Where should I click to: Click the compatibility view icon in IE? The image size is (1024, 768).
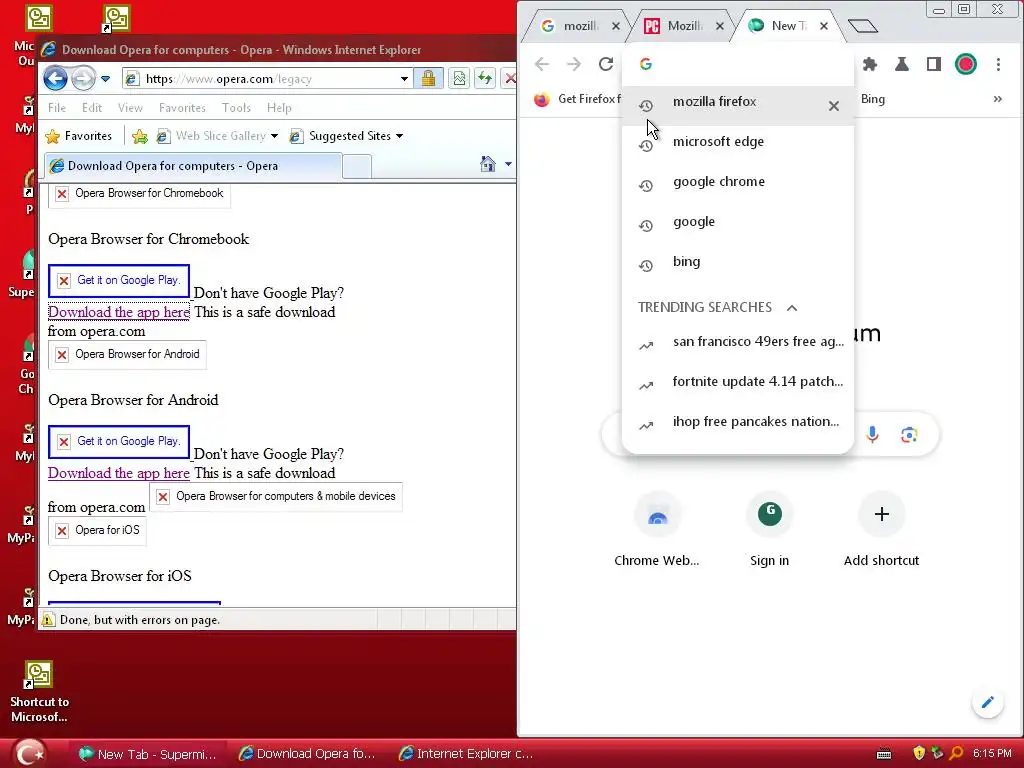coord(460,79)
